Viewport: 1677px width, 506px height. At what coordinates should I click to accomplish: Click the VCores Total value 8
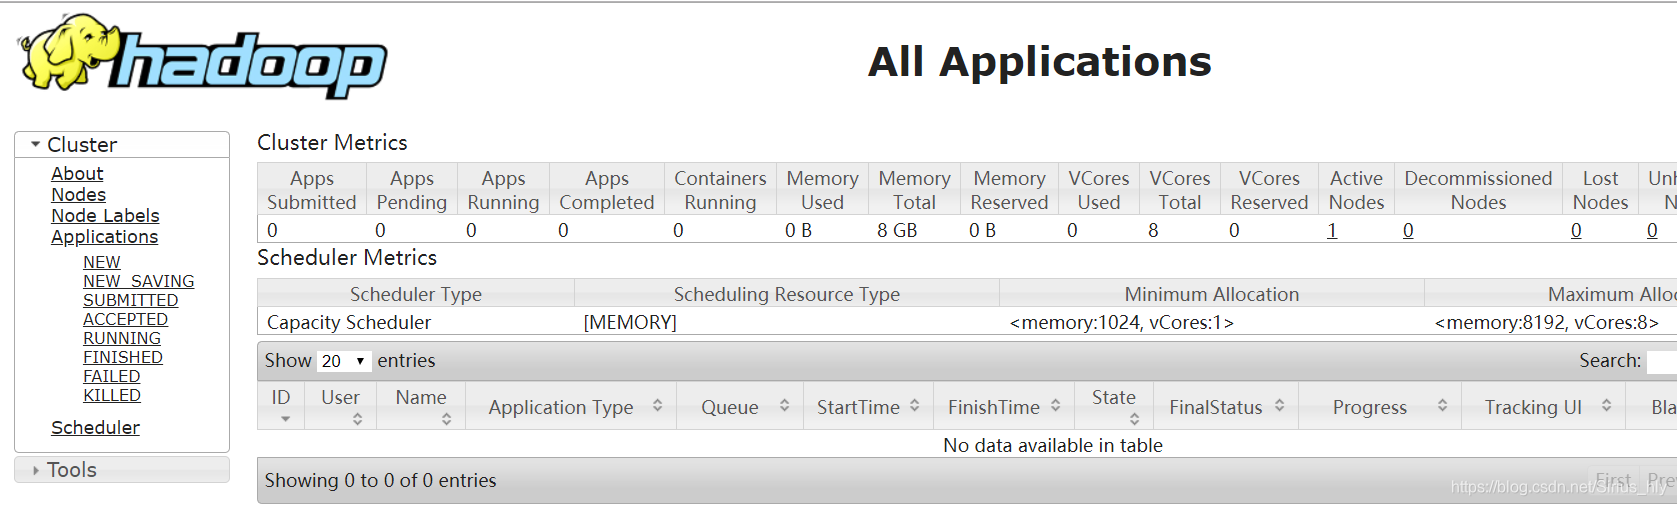(1153, 231)
